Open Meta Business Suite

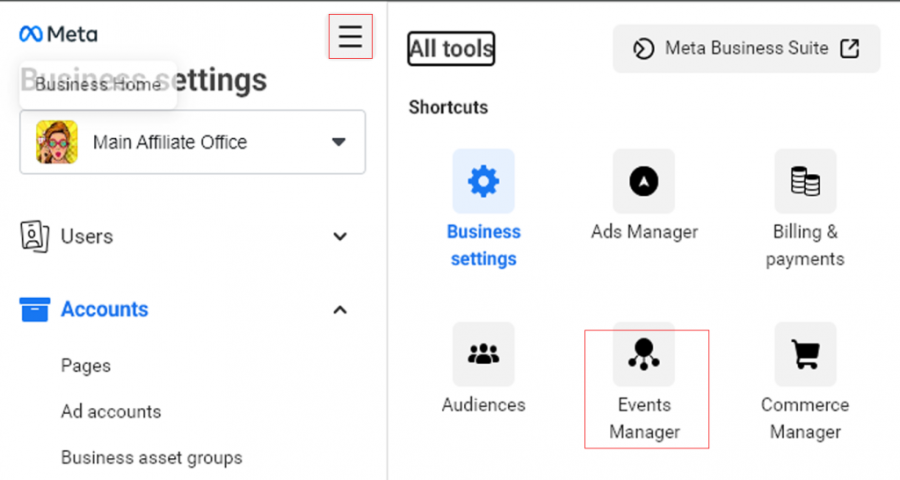(x=746, y=49)
